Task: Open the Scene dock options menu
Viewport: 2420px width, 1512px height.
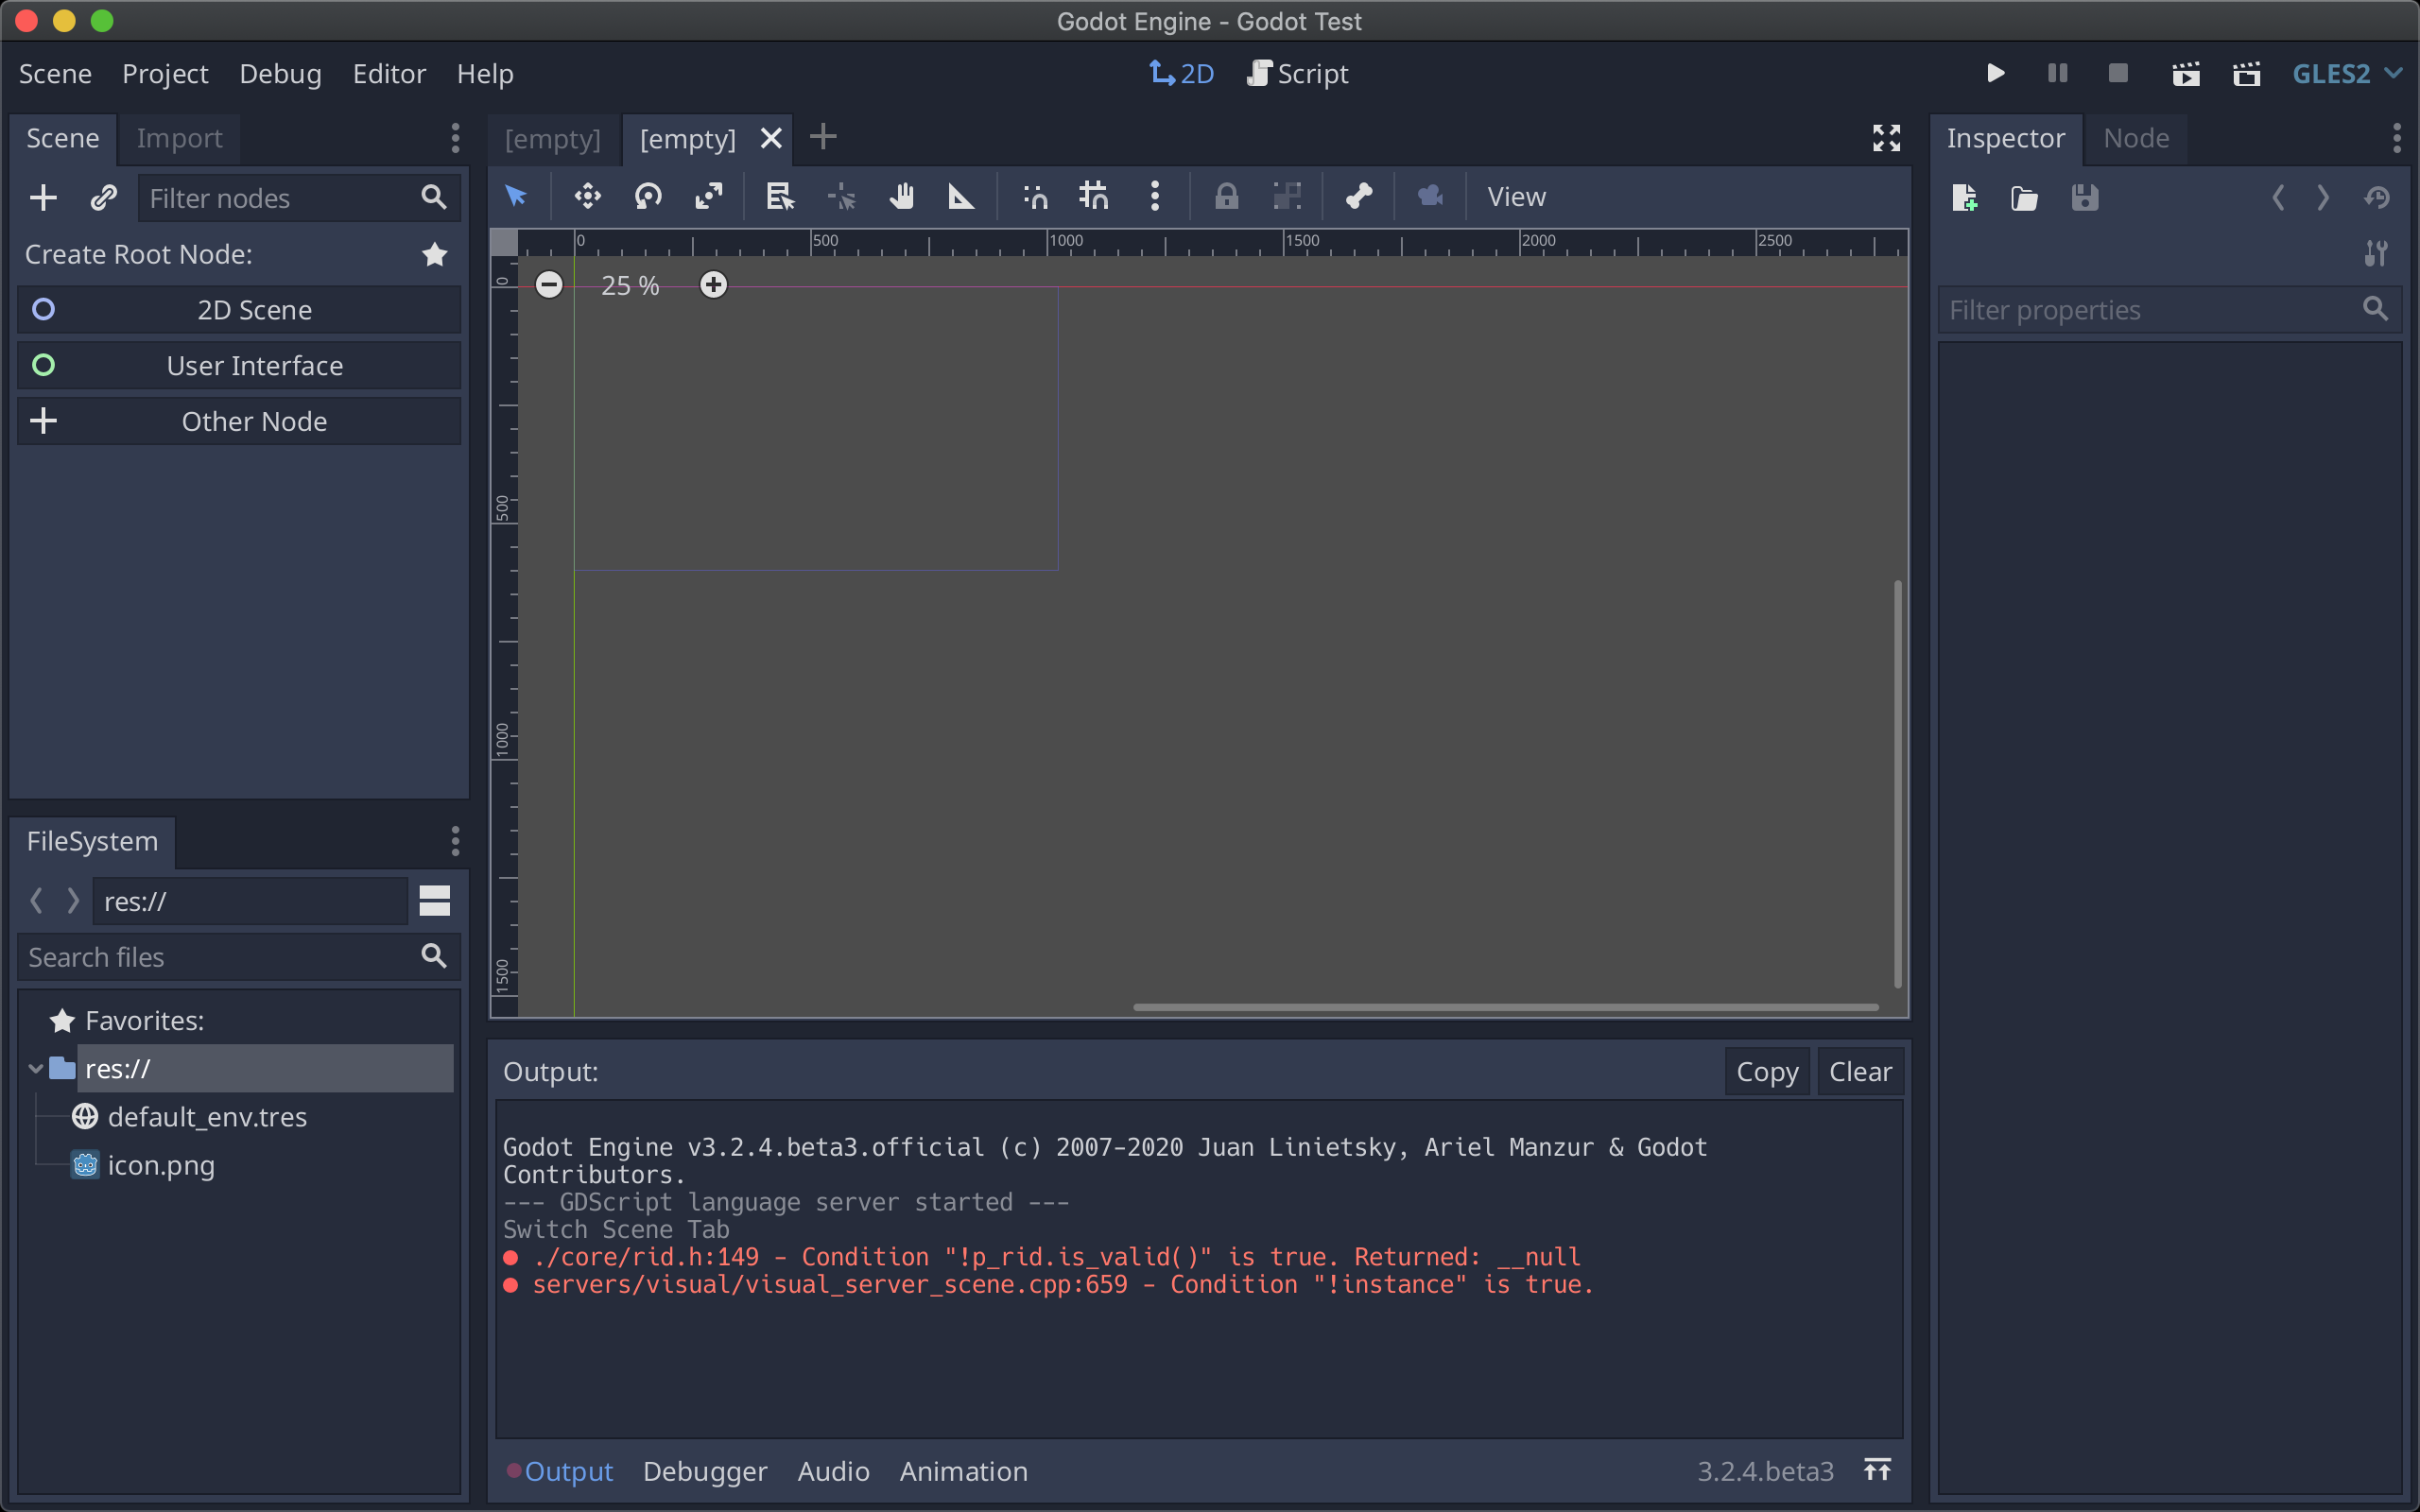Action: point(455,138)
